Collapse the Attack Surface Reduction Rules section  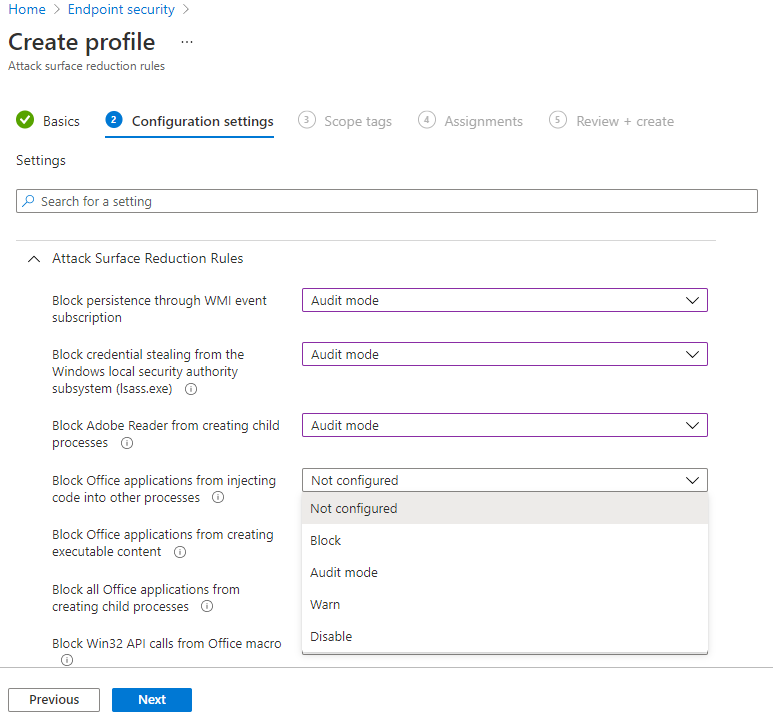point(35,259)
